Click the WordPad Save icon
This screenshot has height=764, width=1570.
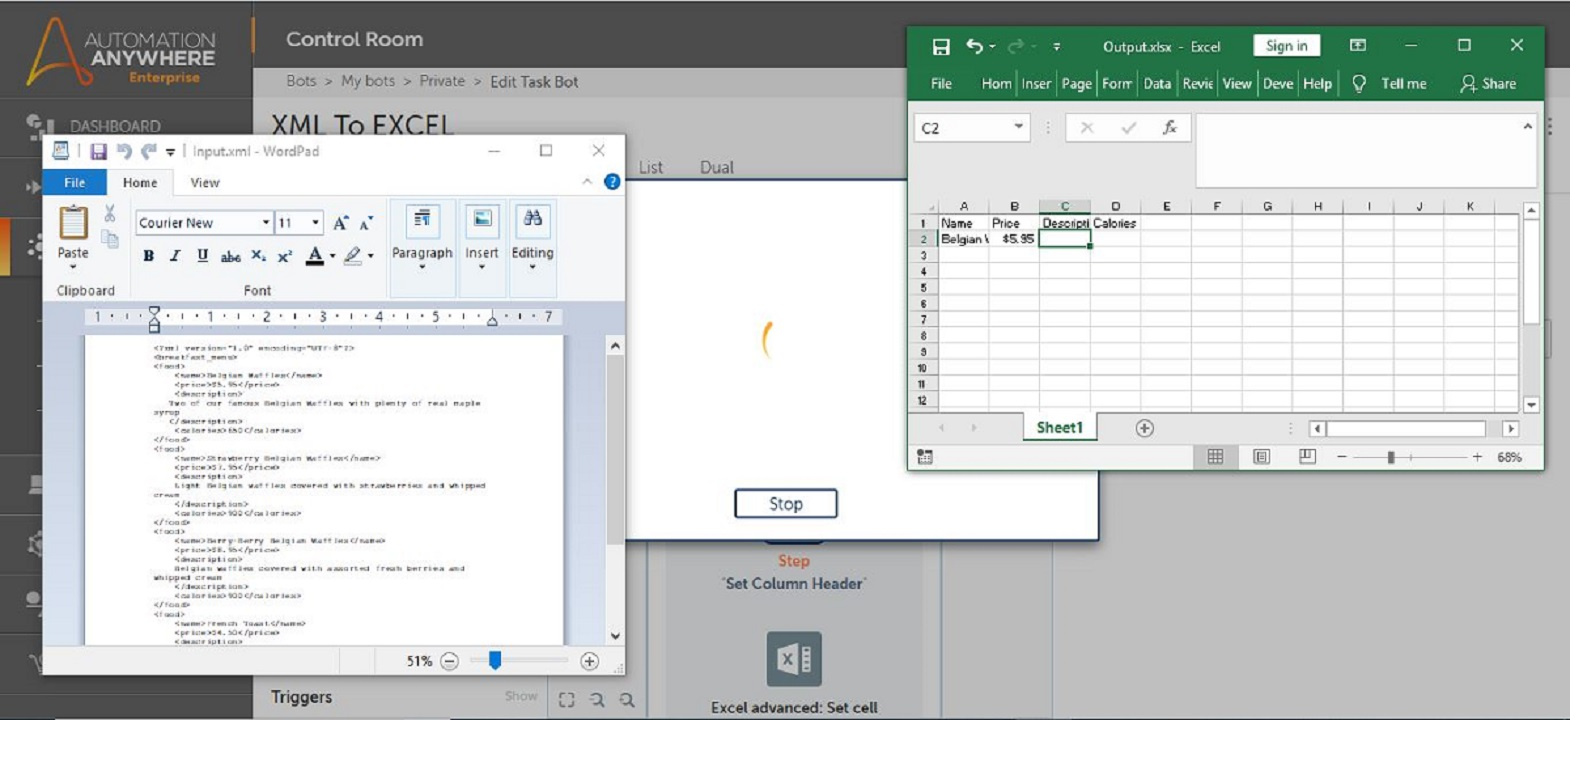tap(98, 151)
